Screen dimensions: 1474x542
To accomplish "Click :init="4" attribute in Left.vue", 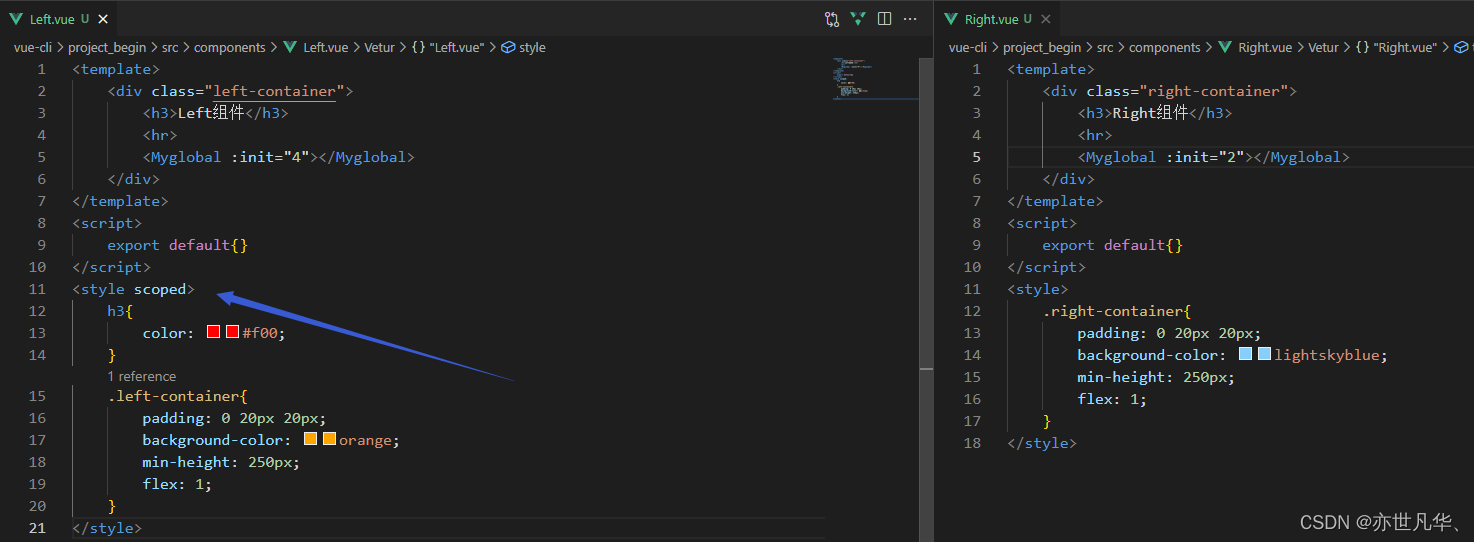I will (270, 157).
